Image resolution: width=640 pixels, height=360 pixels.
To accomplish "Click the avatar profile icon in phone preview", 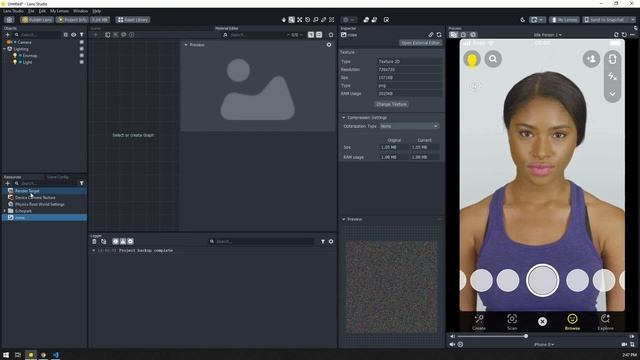I will [x=472, y=60].
